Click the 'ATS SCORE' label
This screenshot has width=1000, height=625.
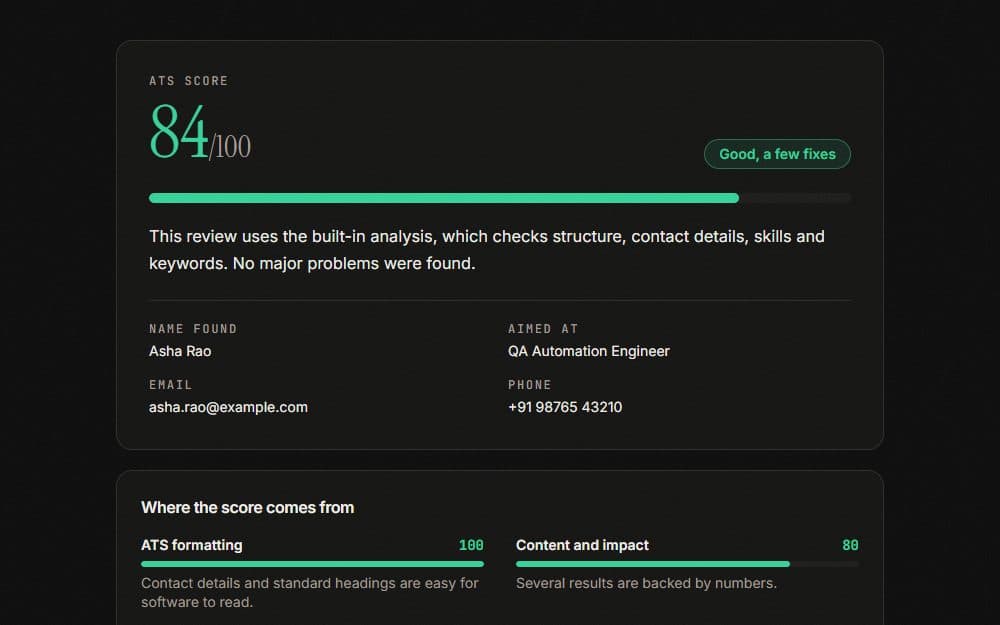tap(189, 80)
